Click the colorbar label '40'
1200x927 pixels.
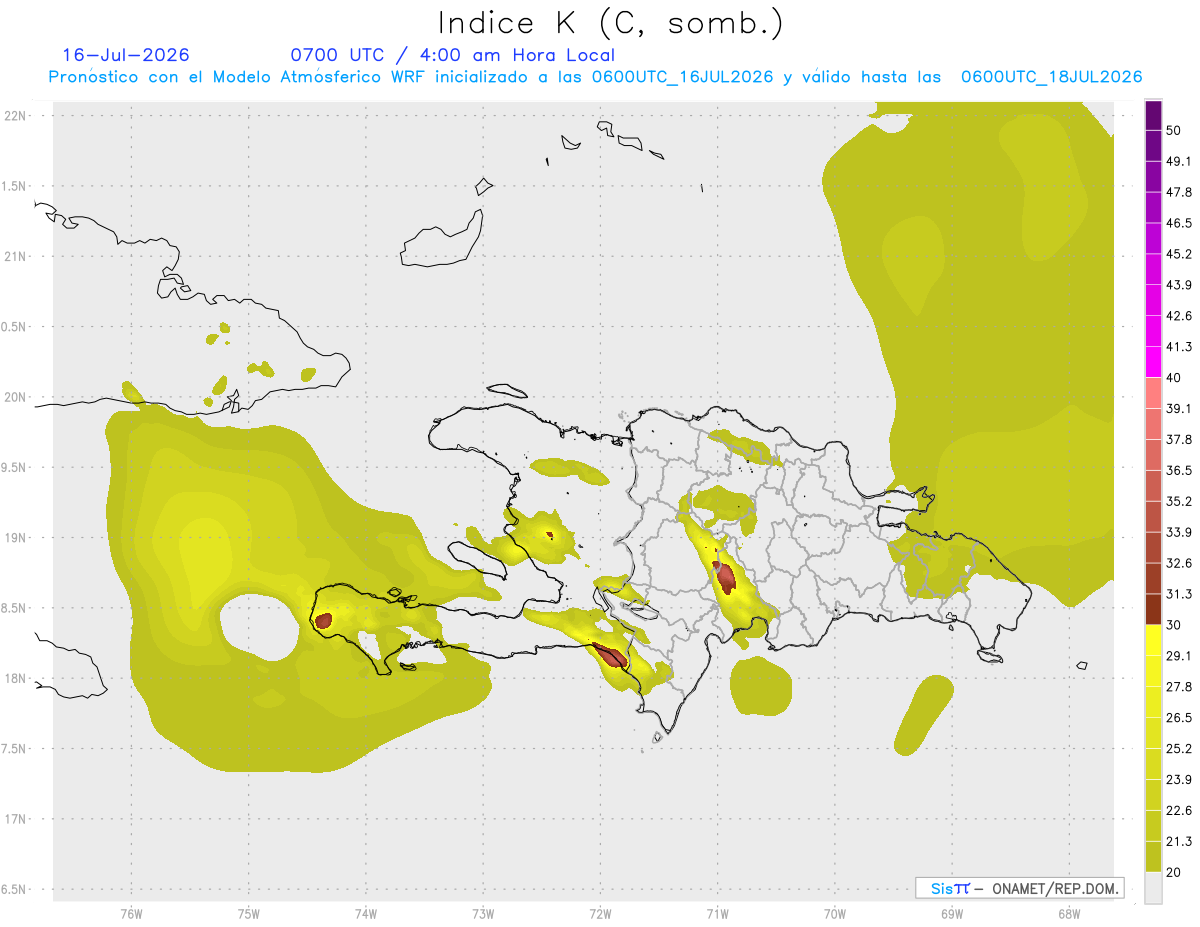[x=1174, y=377]
